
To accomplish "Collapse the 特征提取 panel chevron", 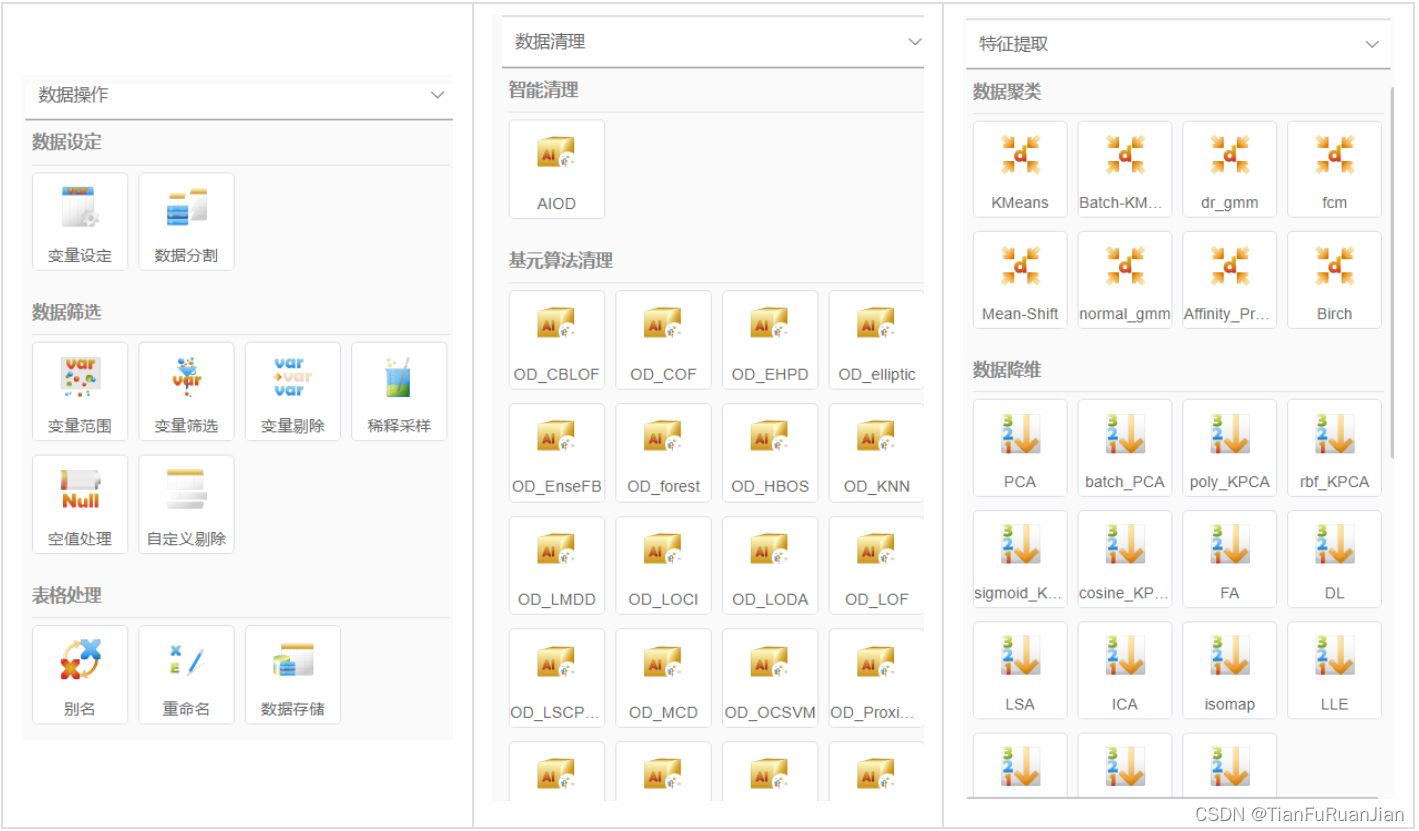I will point(1371,43).
